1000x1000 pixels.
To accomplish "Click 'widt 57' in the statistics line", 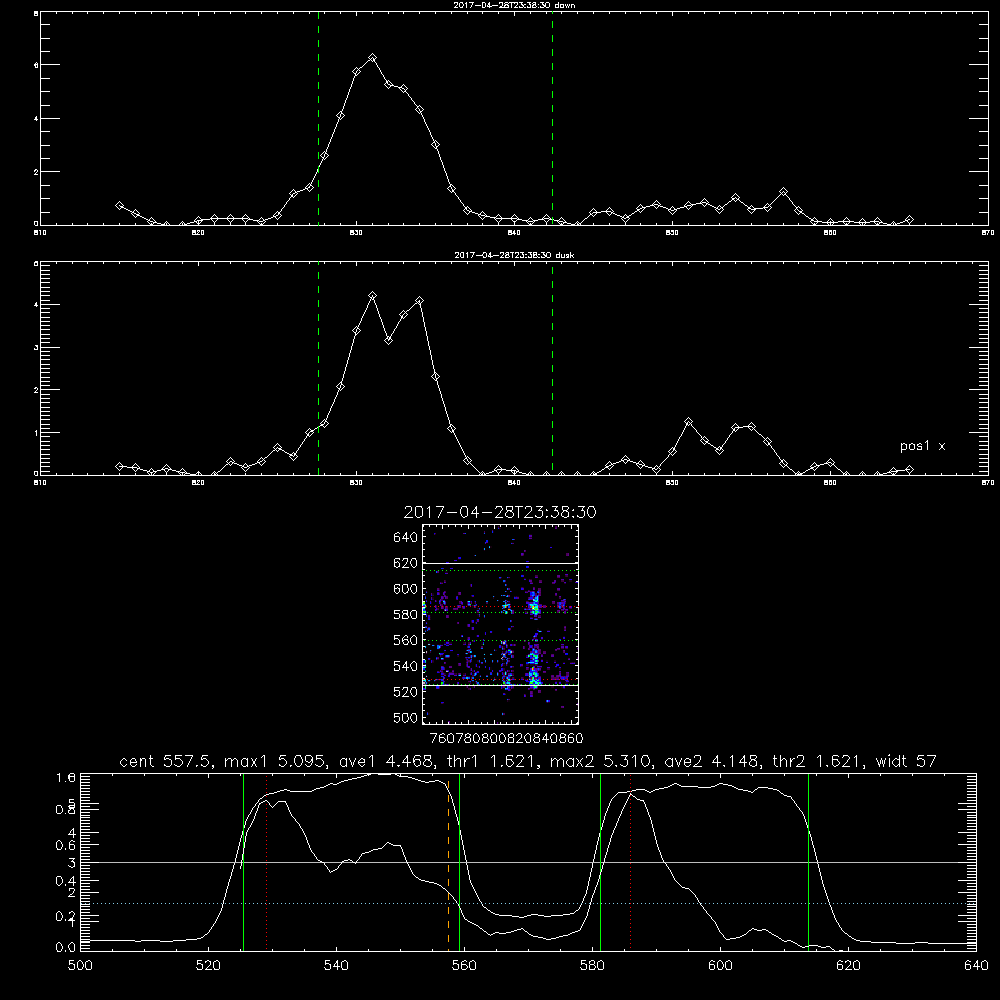I will point(906,761).
